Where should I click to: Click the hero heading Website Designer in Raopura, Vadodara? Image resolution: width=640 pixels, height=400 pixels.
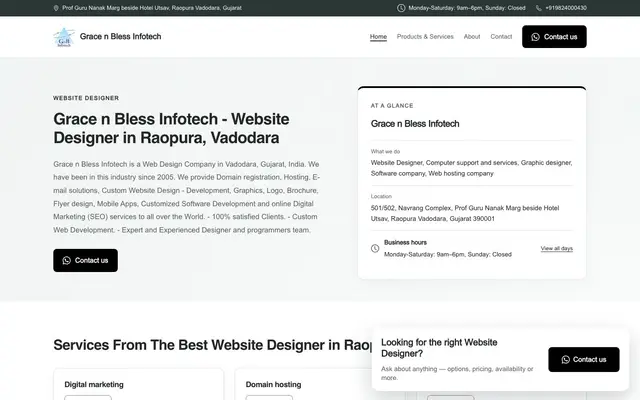171,128
